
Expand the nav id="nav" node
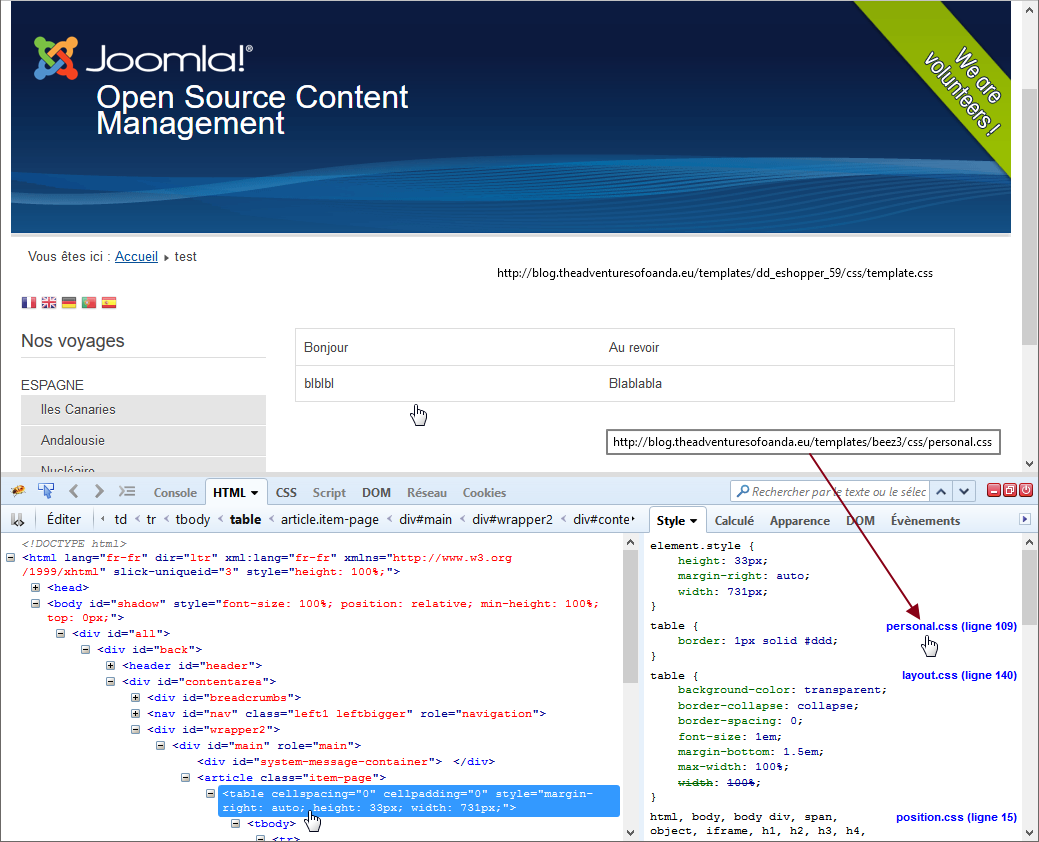136,714
